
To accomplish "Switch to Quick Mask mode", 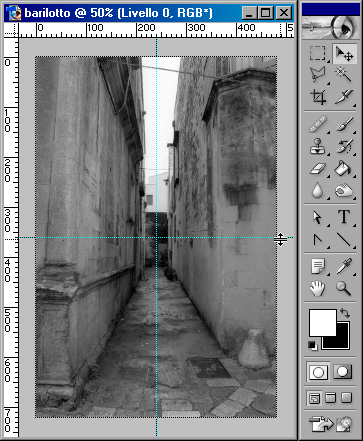I will pyautogui.click(x=343, y=372).
